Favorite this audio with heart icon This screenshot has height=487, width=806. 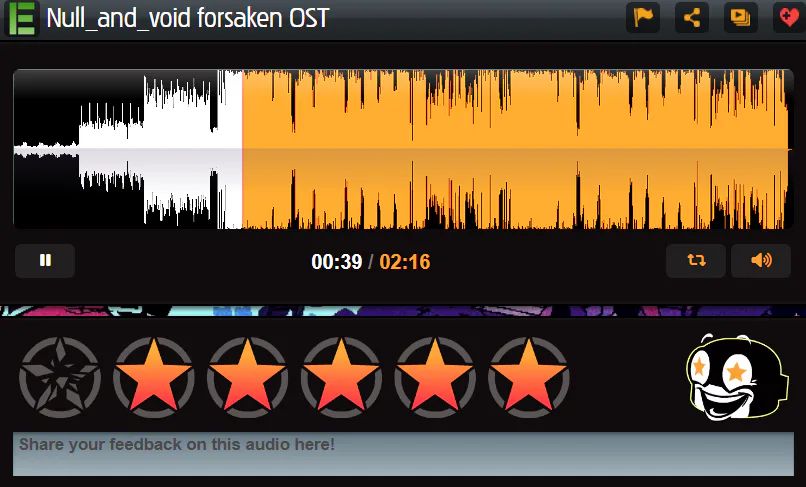(x=789, y=17)
